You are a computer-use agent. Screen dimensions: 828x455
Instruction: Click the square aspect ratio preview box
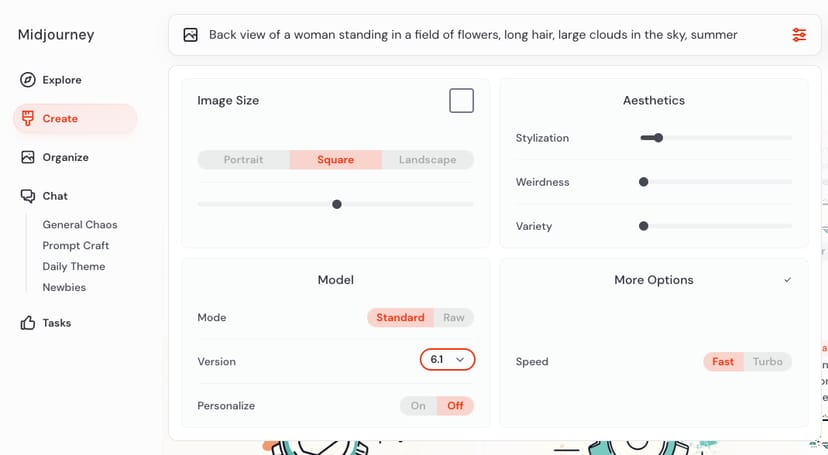pyautogui.click(x=461, y=101)
